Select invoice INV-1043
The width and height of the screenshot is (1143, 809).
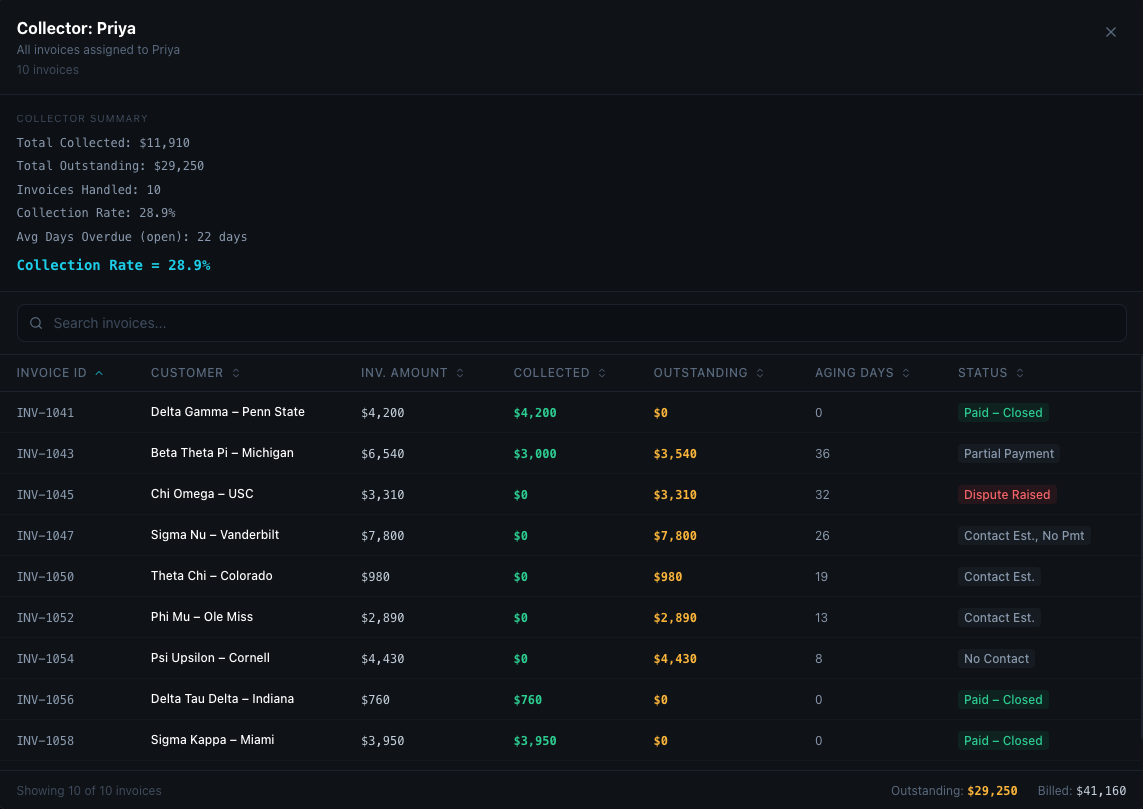pyautogui.click(x=45, y=453)
